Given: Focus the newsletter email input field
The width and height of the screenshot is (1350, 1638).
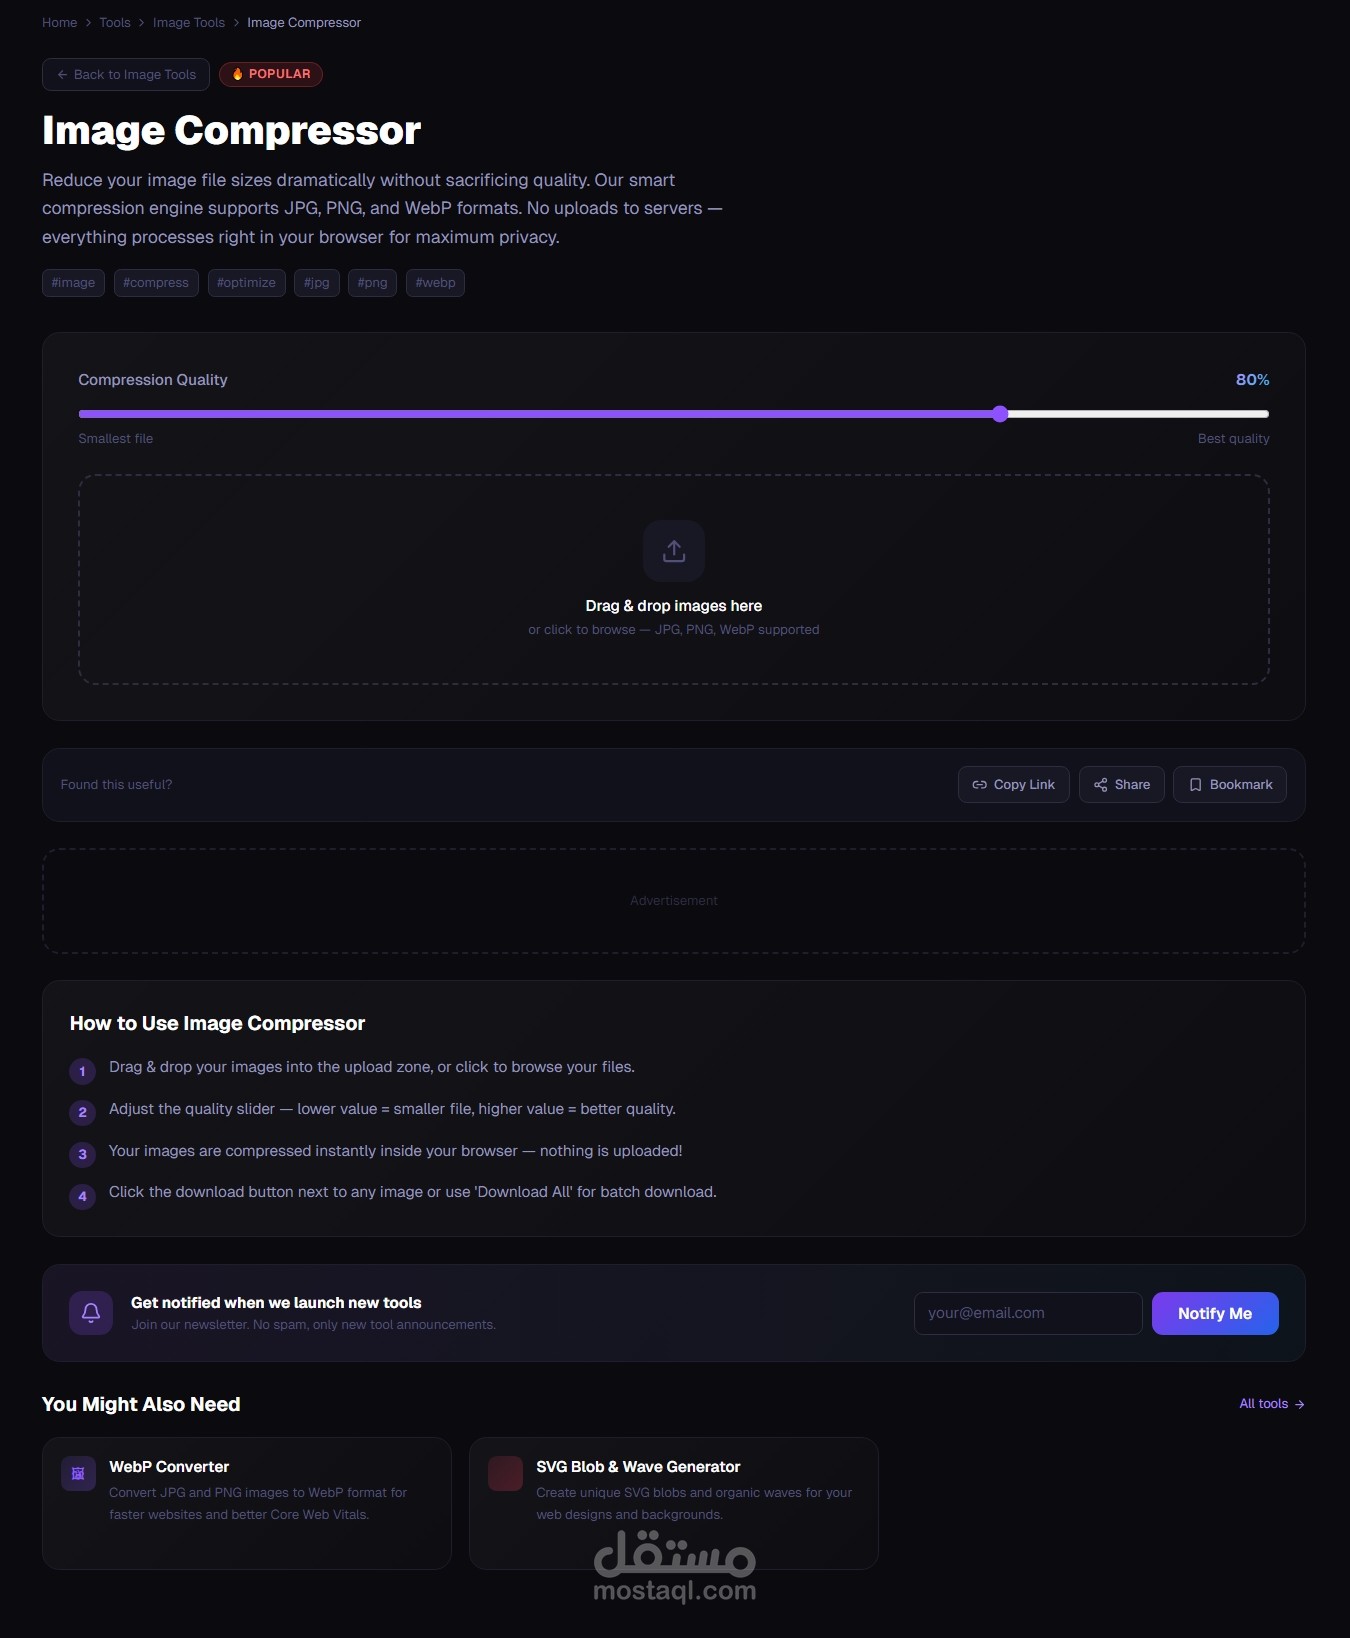Looking at the screenshot, I should (1027, 1314).
